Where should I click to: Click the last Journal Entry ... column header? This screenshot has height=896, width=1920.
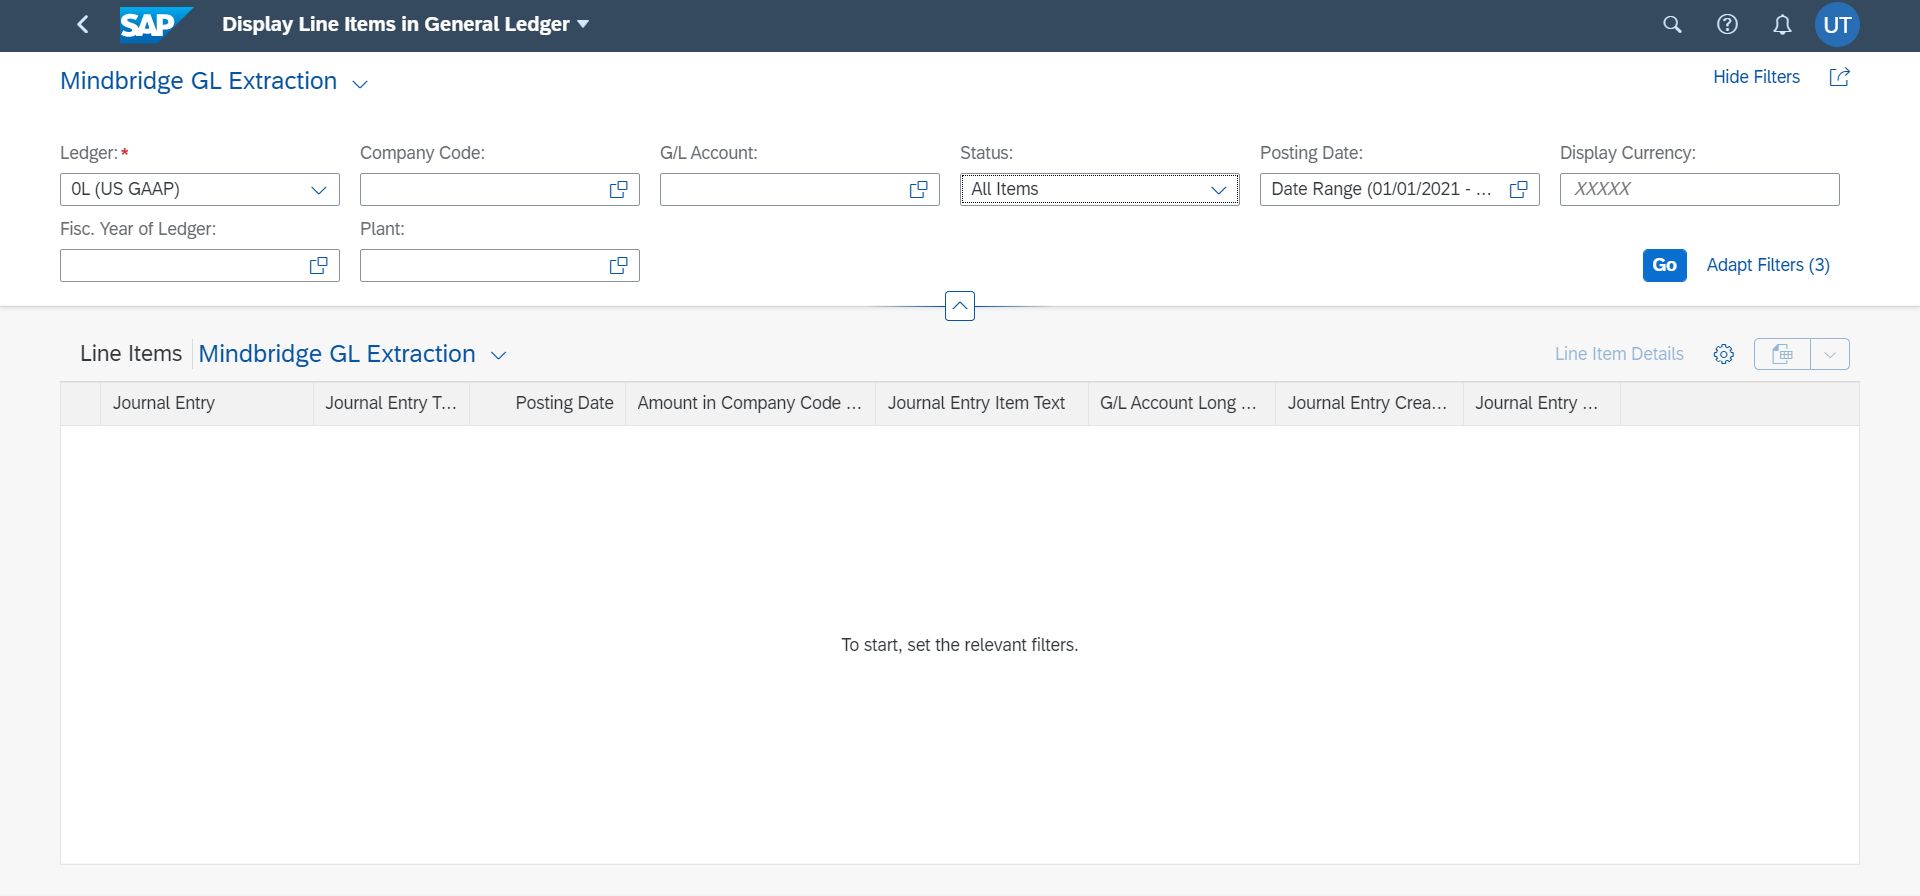(1542, 403)
